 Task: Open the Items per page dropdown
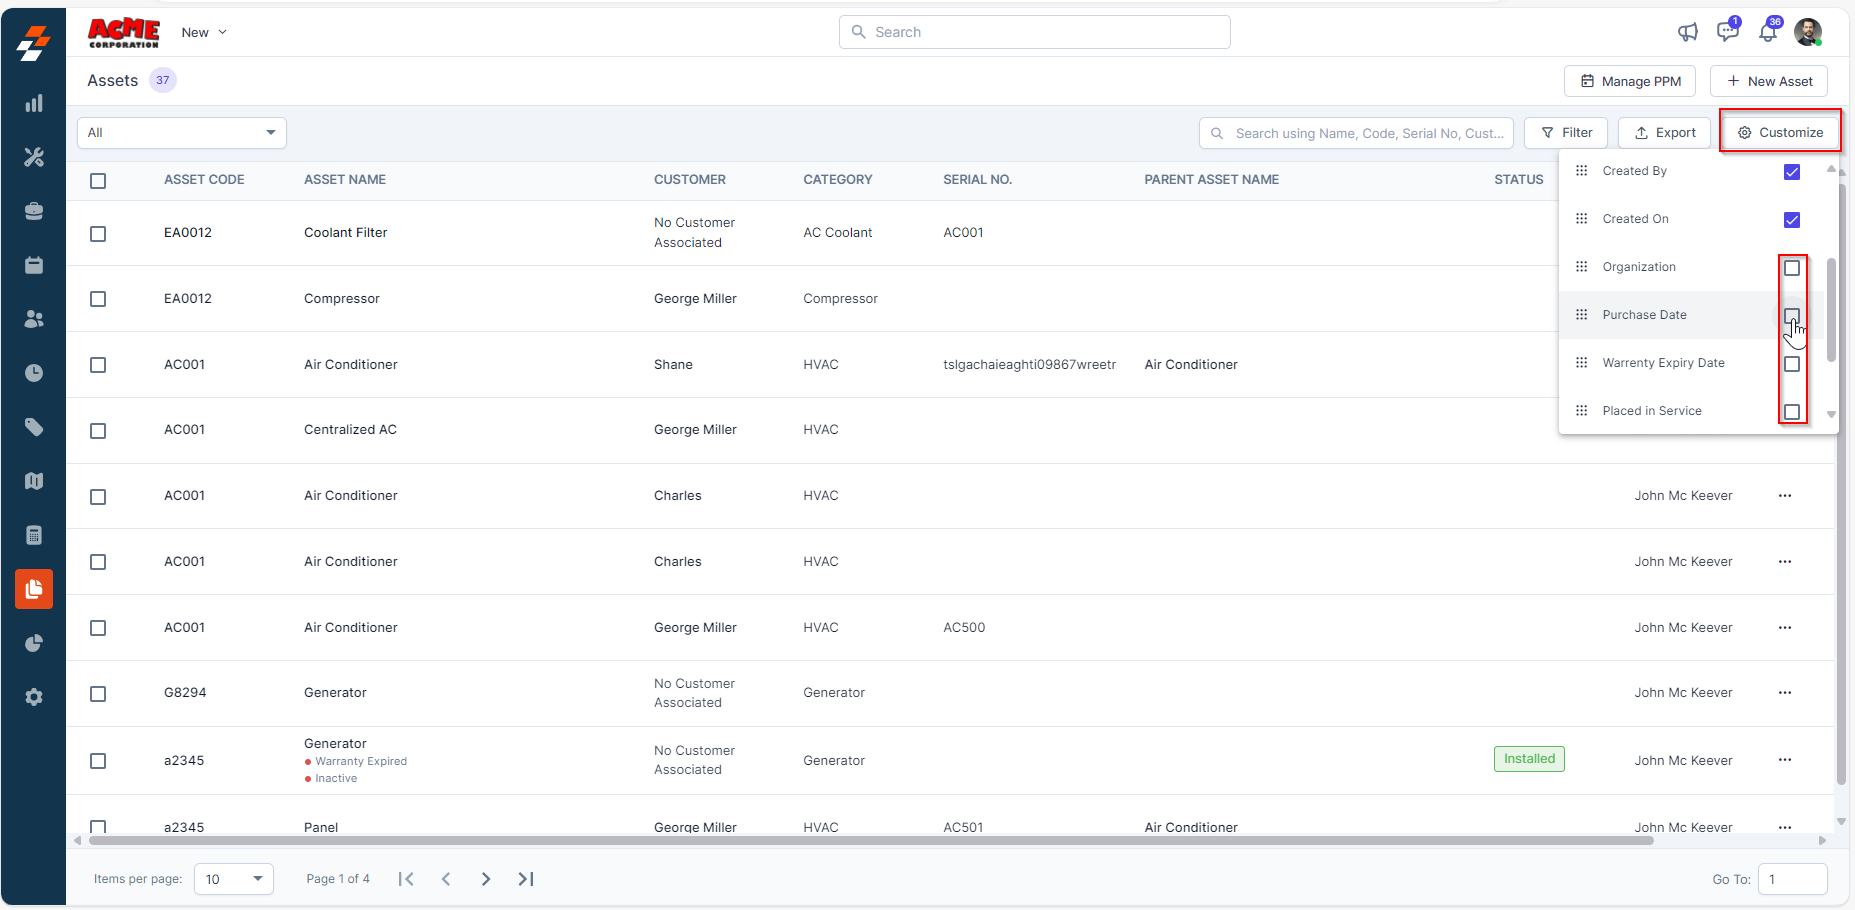234,879
